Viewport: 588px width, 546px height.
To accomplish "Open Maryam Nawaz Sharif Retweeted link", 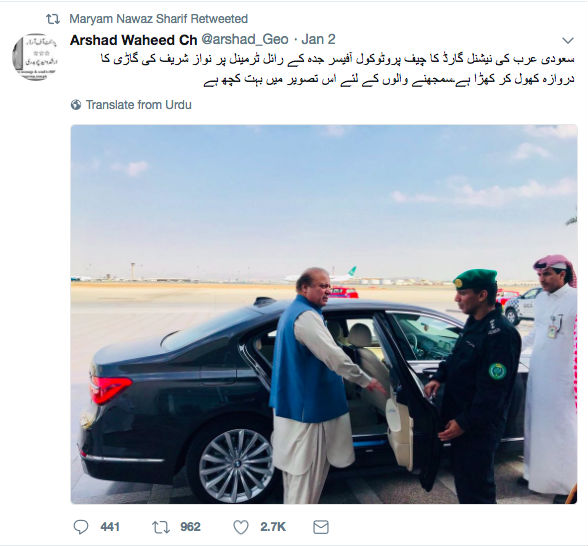I will coord(159,19).
